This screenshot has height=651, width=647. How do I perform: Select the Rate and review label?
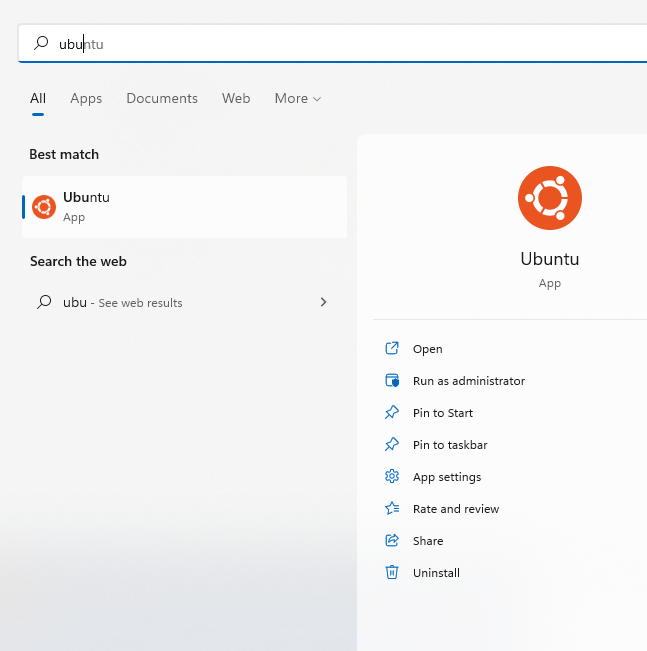[x=456, y=509]
